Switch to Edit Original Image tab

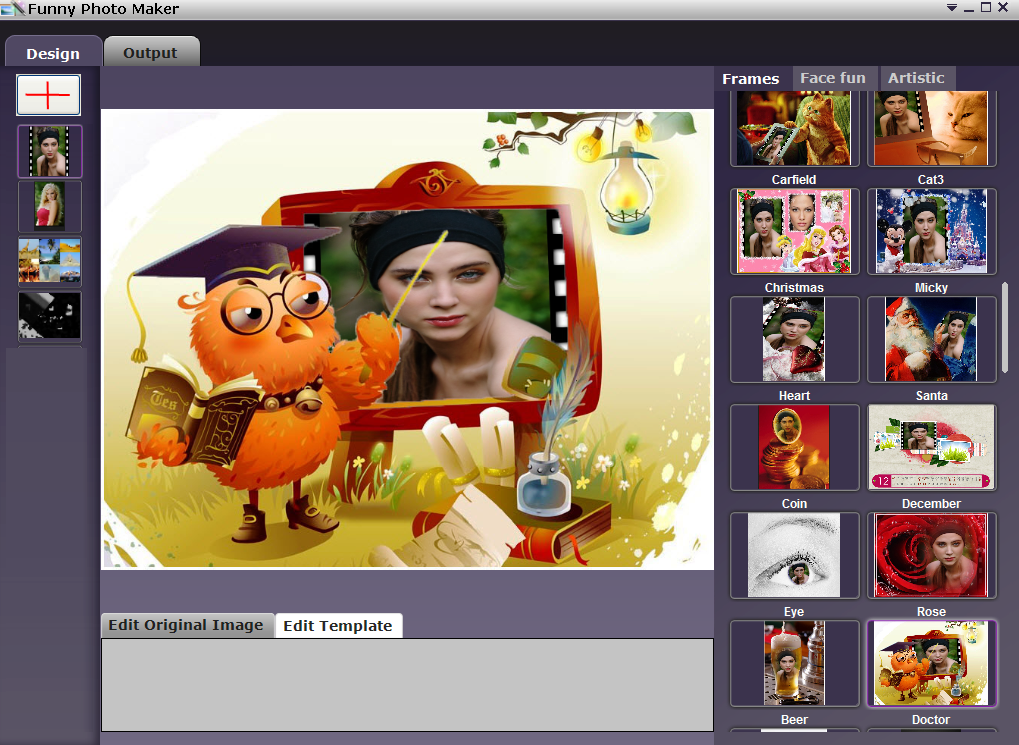[x=186, y=625]
